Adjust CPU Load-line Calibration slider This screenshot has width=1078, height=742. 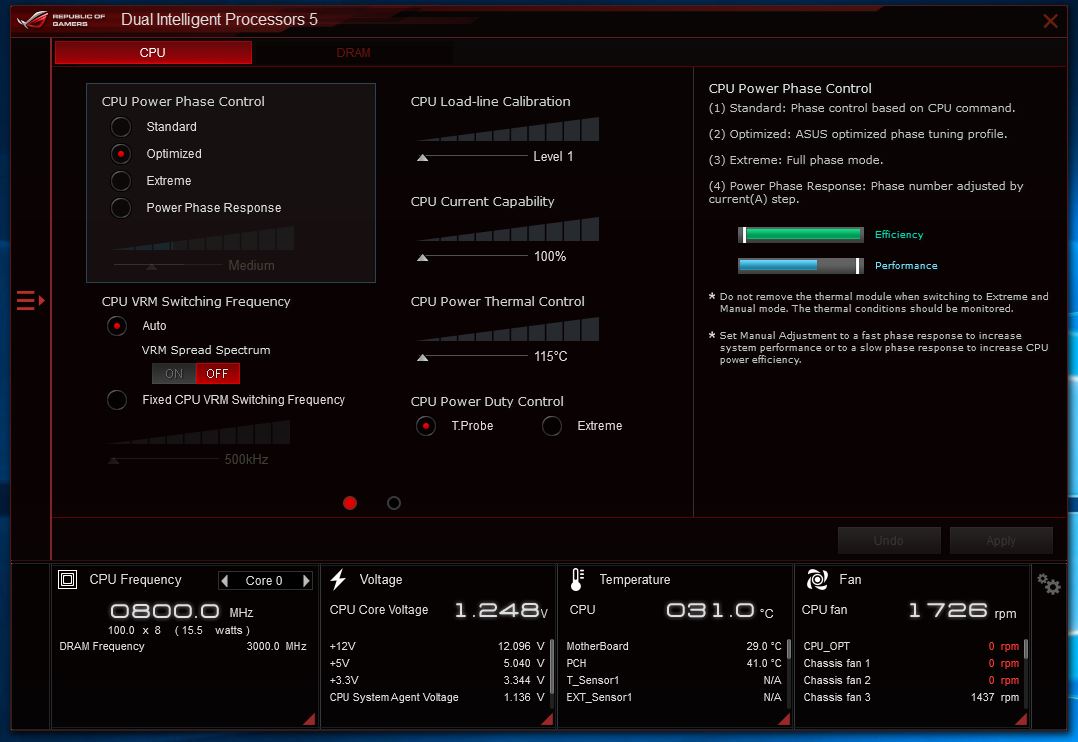click(x=423, y=157)
